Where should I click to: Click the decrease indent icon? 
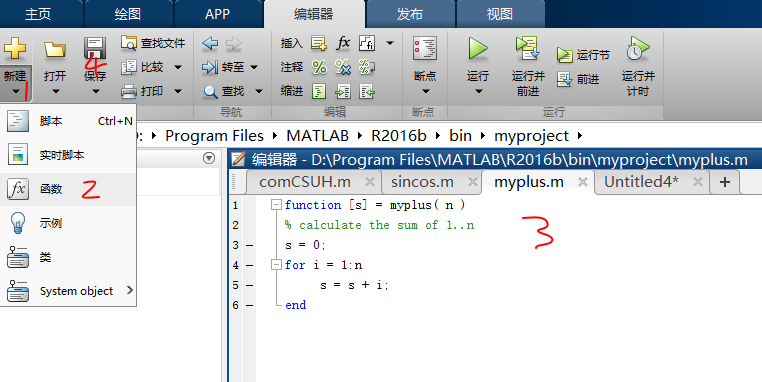[367, 91]
